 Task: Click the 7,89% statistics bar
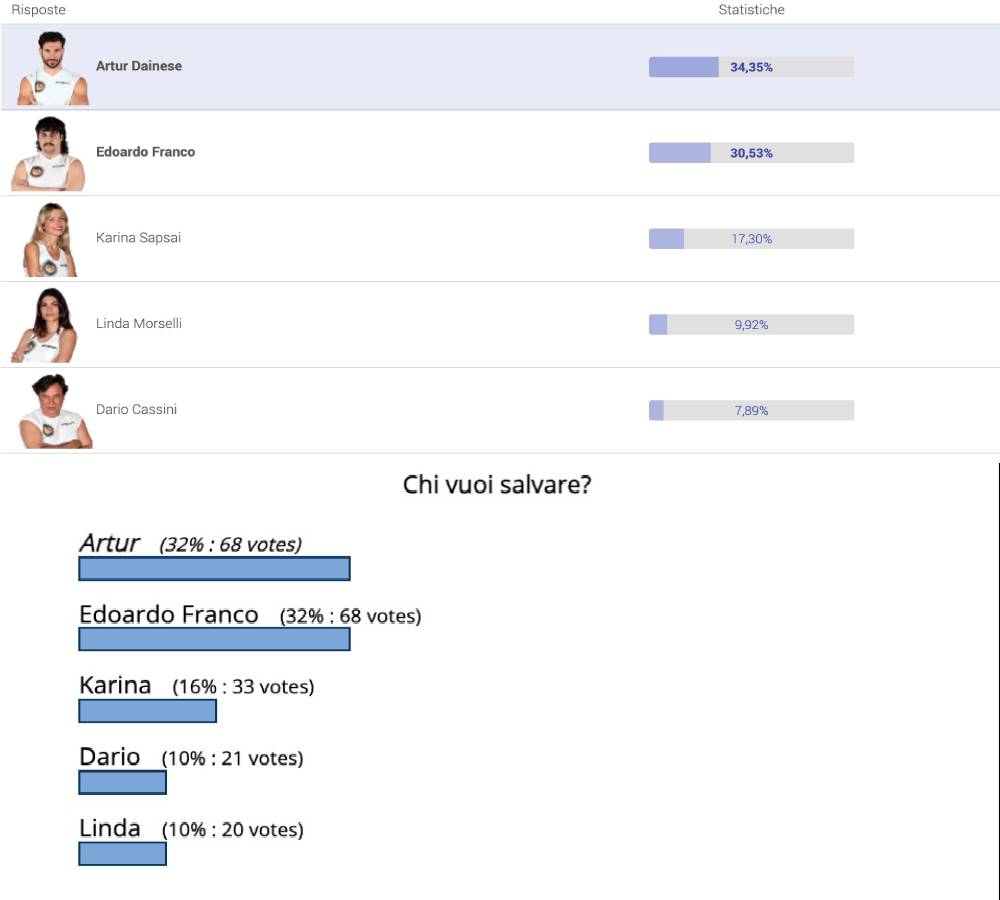click(751, 410)
